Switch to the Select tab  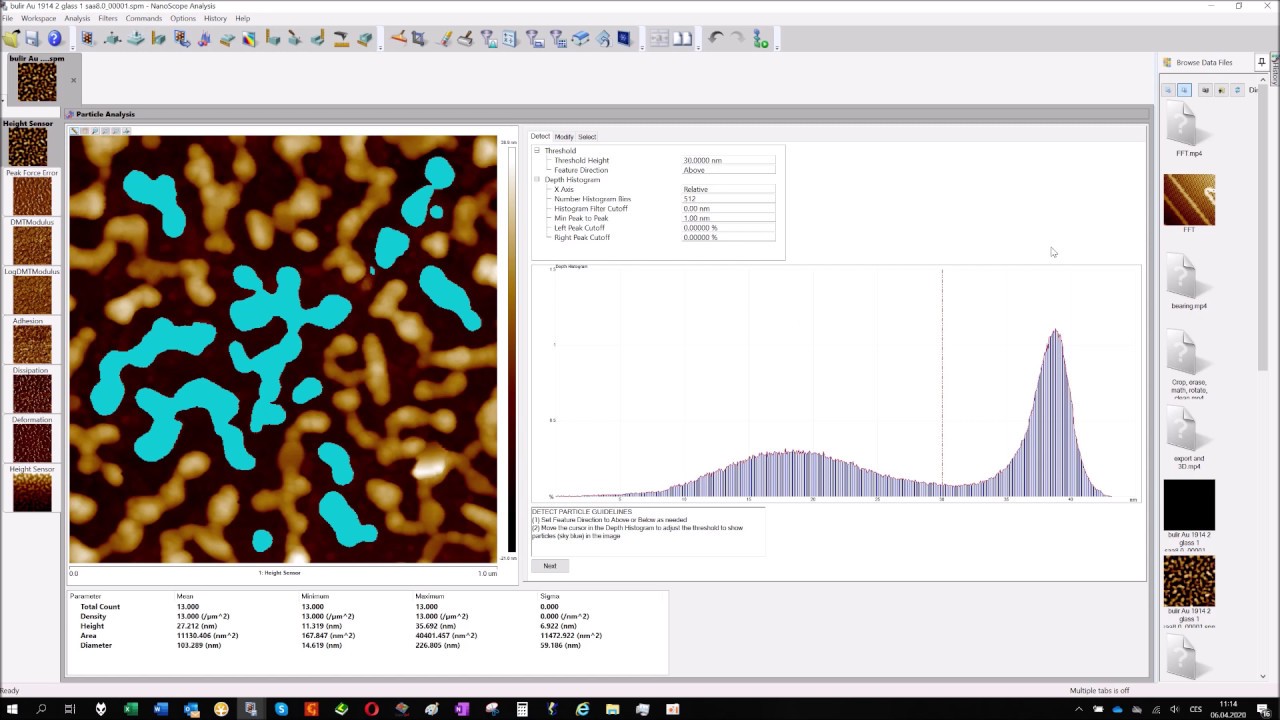pos(587,136)
